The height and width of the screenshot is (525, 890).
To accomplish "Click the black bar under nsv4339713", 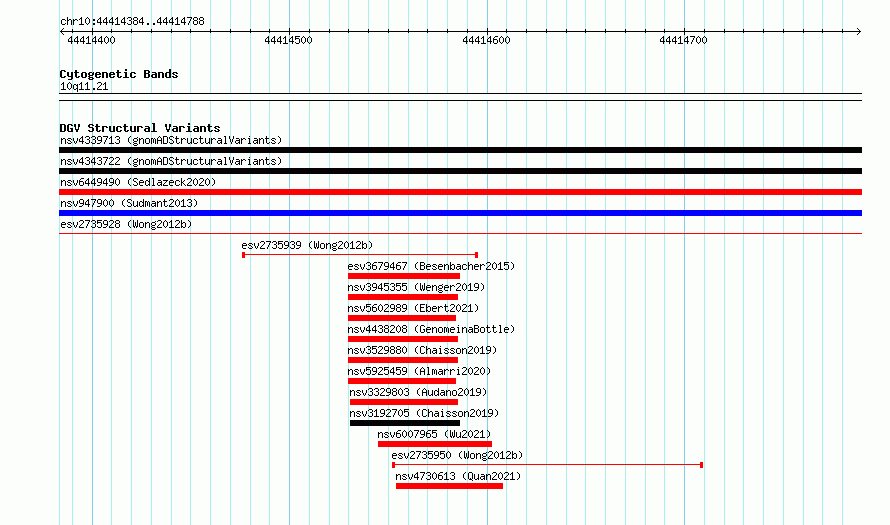I will 460,150.
